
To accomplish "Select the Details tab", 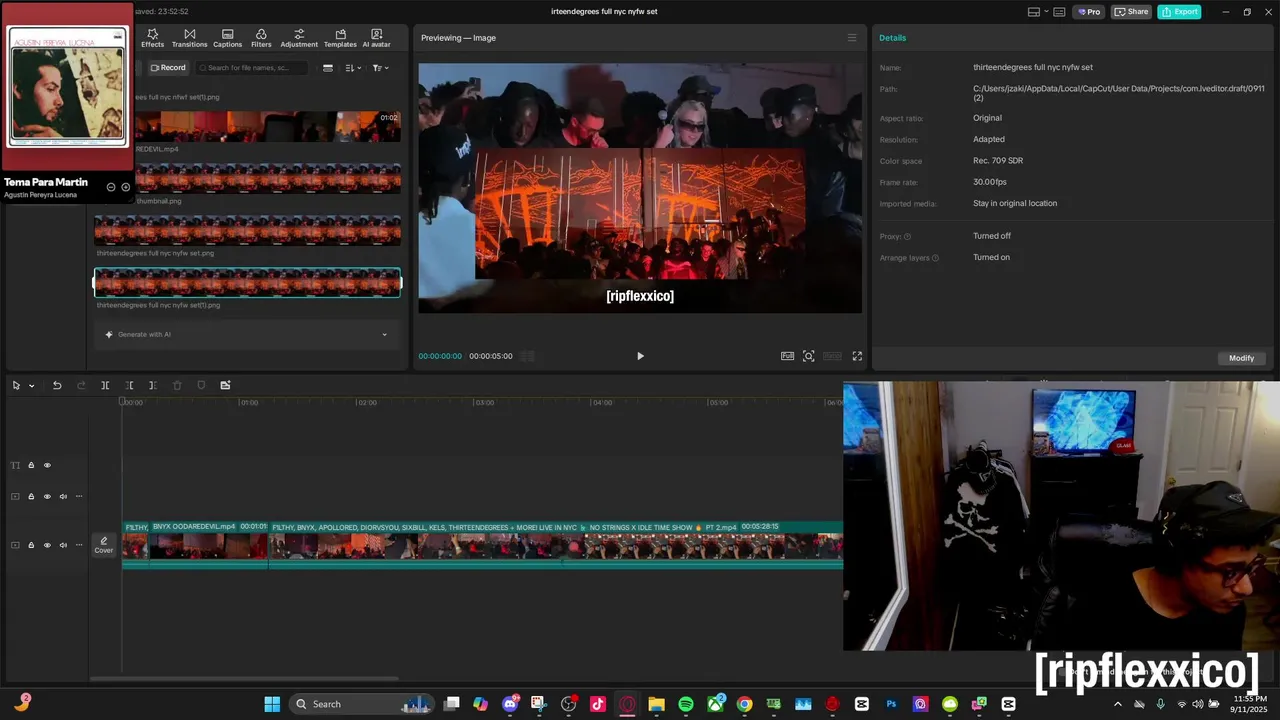I will point(893,38).
